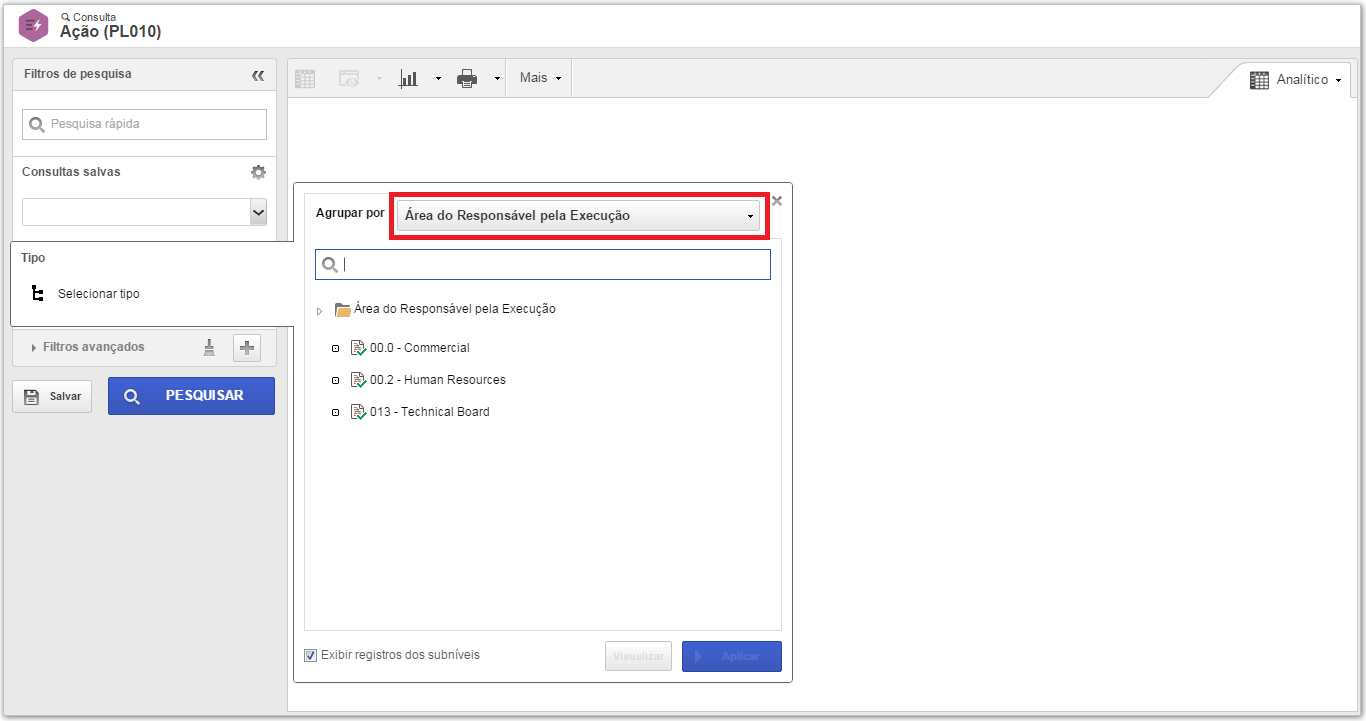Expand the 00.0 - Commercial tree node
This screenshot has height=721, width=1366.
(336, 348)
